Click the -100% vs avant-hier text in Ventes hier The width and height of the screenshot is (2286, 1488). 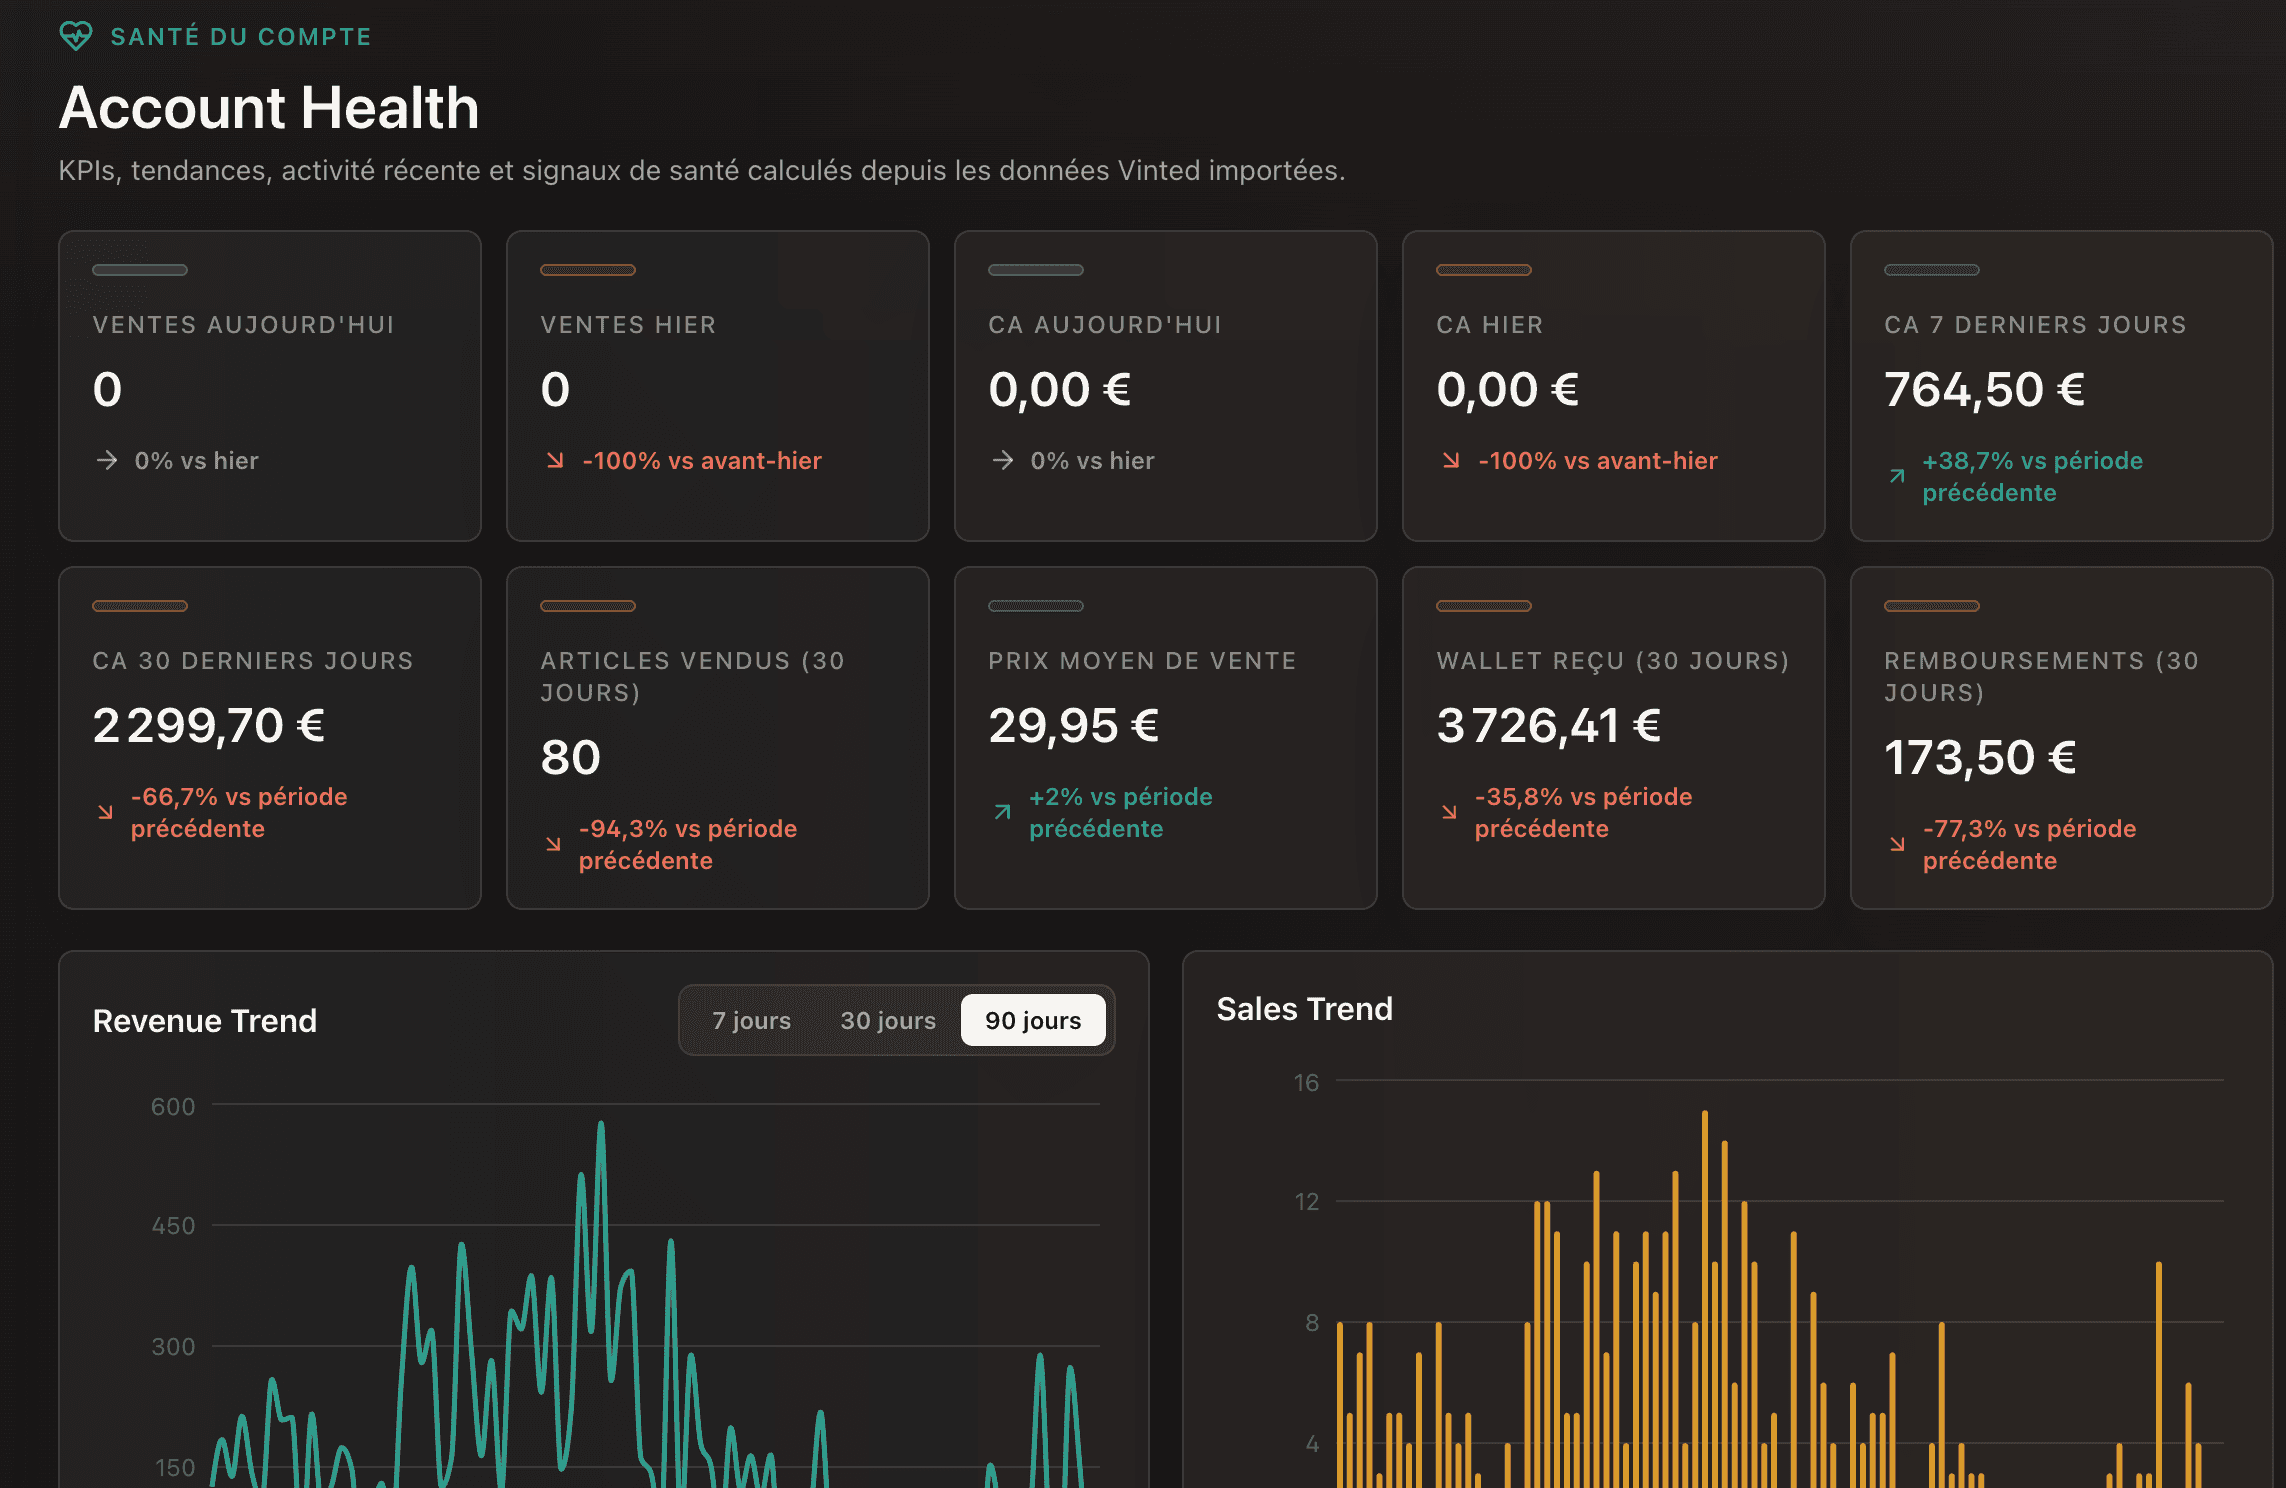(x=702, y=461)
